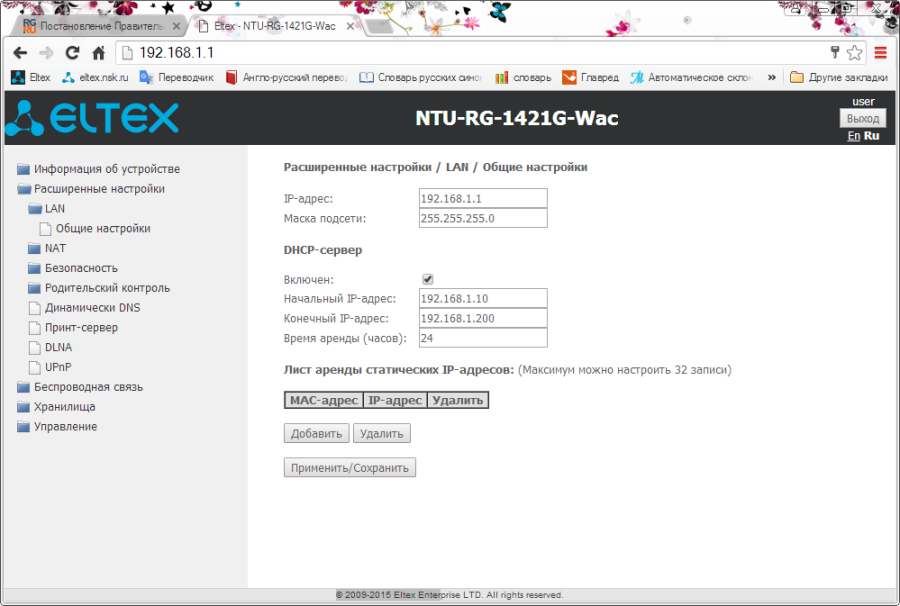This screenshot has height=606, width=900.
Task: Expand Родительский контроль folder
Action: (x=99, y=288)
